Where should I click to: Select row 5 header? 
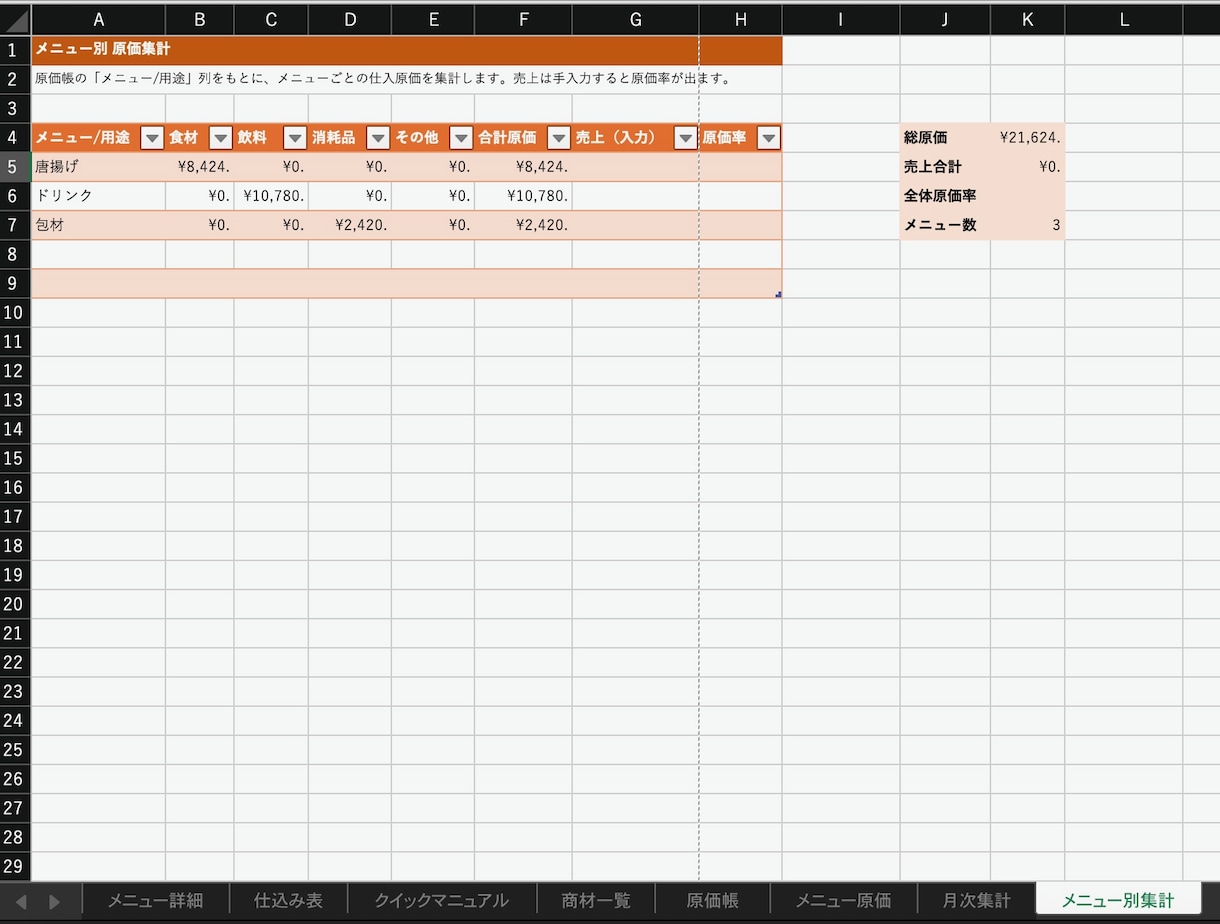pyautogui.click(x=15, y=167)
